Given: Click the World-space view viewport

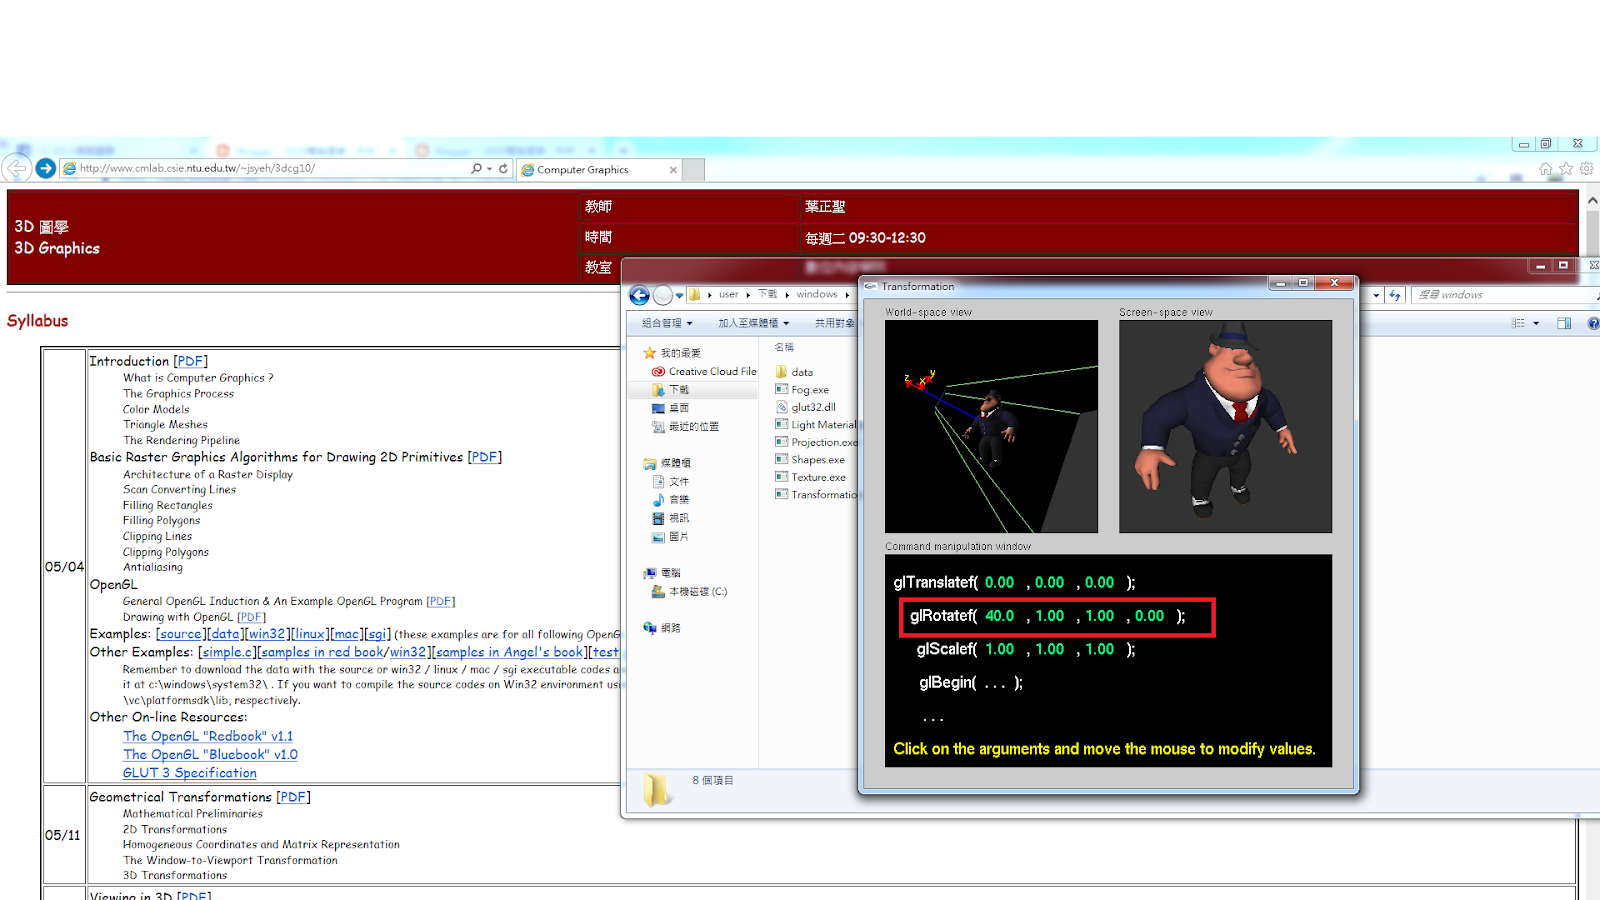Looking at the screenshot, I should click(991, 426).
